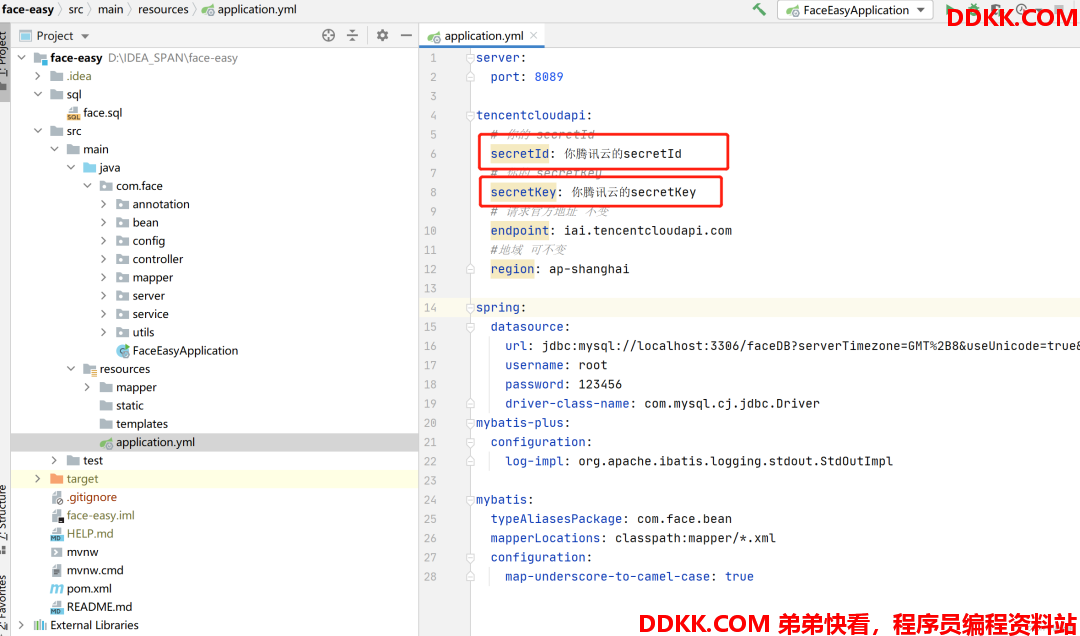The width and height of the screenshot is (1080, 636).
Task: Click resources in the breadcrumb path
Action: pos(163,10)
